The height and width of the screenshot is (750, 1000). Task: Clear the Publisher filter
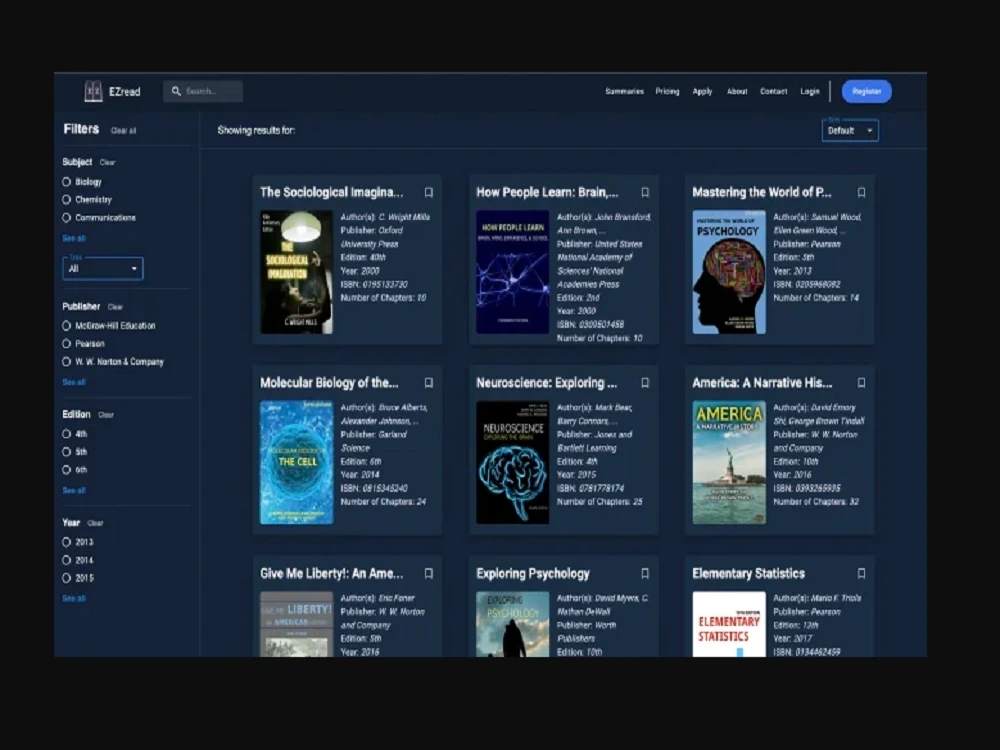pyautogui.click(x=115, y=307)
